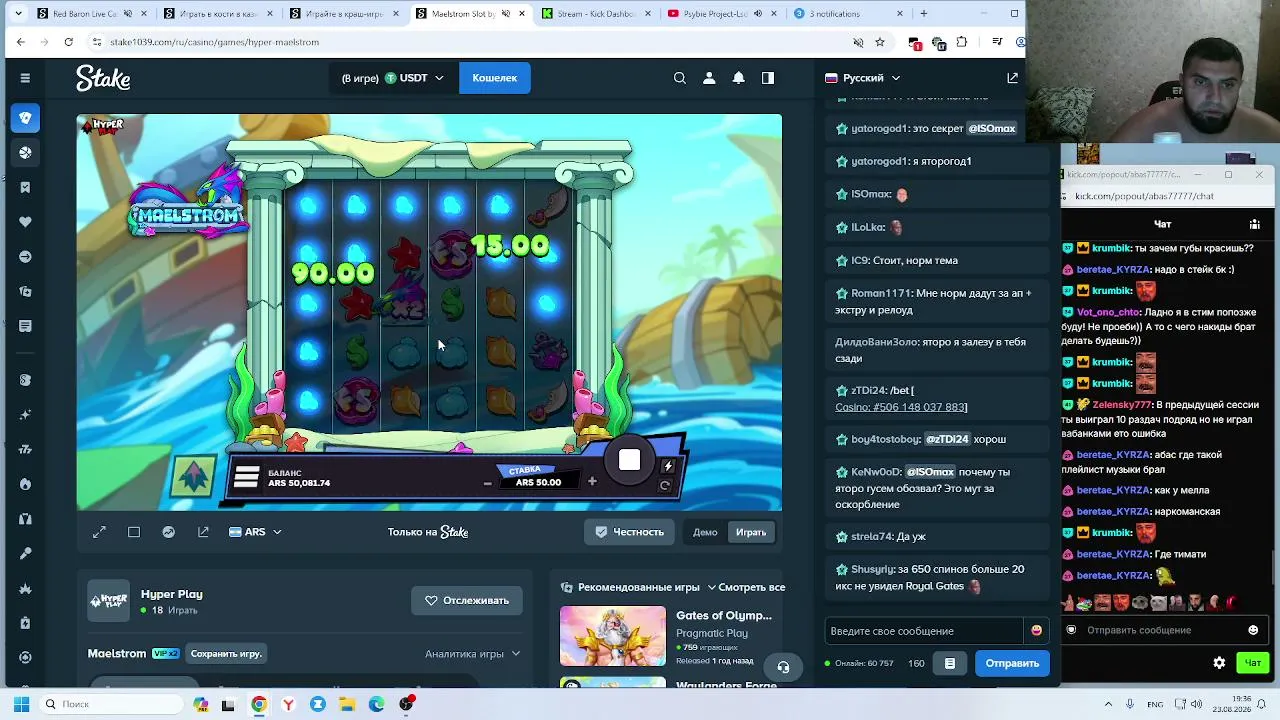
Task: Open Kick chat settings gear
Action: 1219,663
